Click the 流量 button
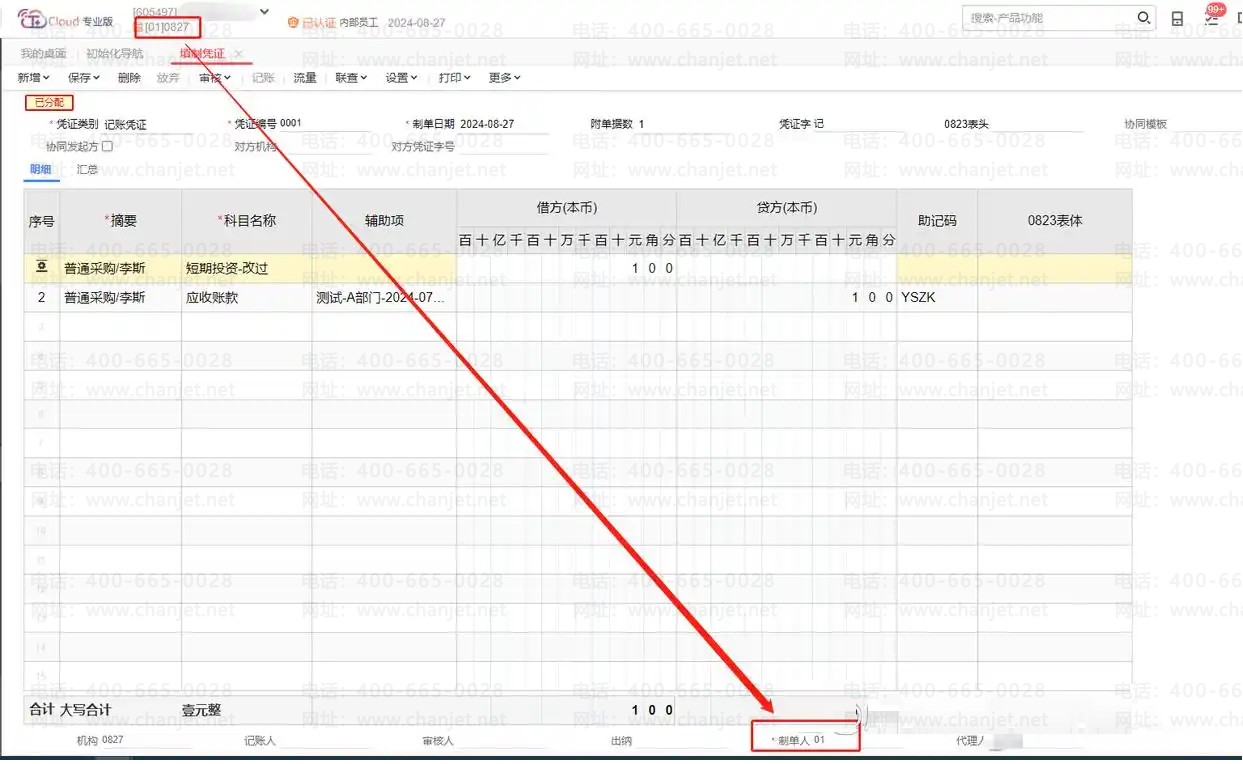Screen dimensions: 1243x764 click(x=305, y=78)
